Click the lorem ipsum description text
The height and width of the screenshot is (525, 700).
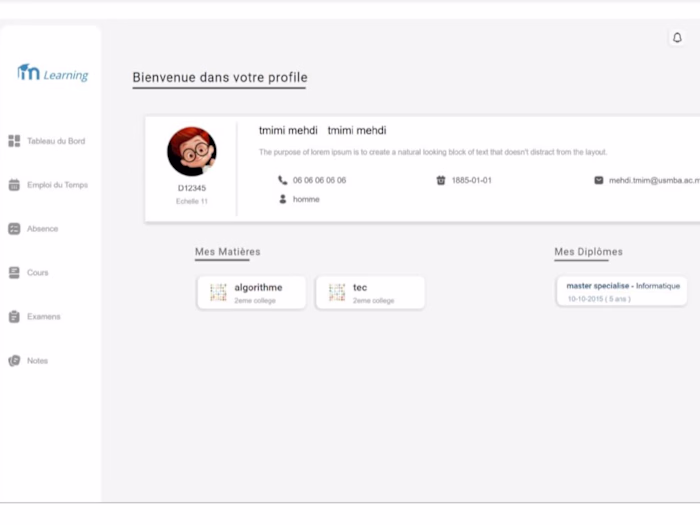click(433, 152)
